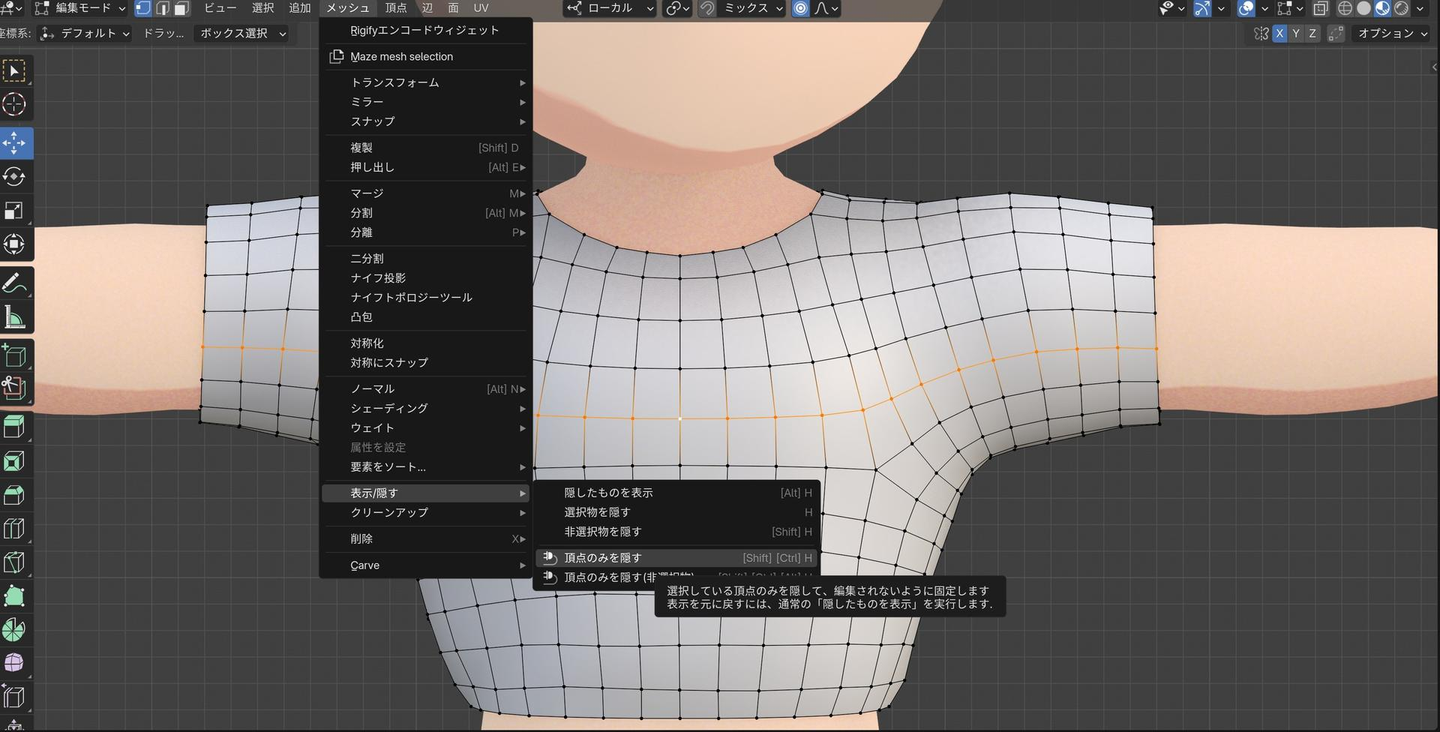Open the UV menu in header
This screenshot has width=1440, height=732.
481,8
